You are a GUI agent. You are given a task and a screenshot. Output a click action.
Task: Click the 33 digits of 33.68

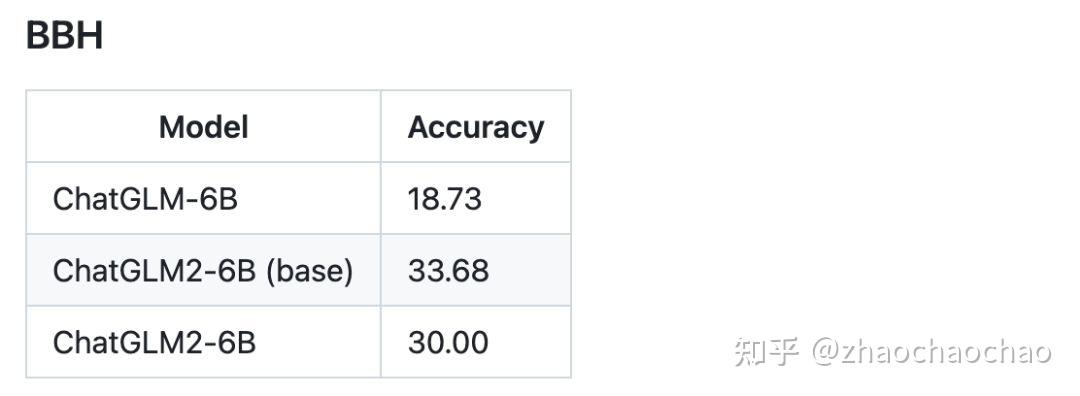(425, 271)
